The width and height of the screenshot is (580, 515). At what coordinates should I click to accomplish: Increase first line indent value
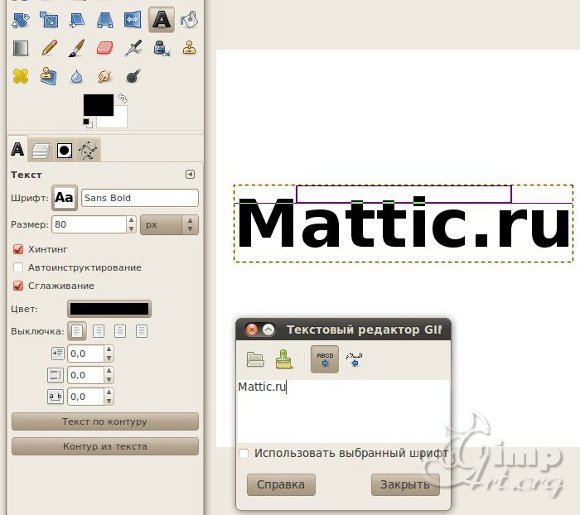pyautogui.click(x=109, y=350)
